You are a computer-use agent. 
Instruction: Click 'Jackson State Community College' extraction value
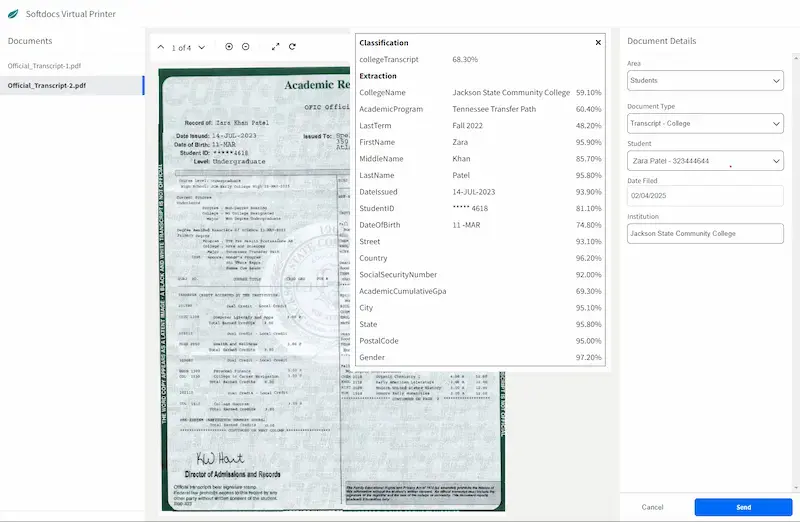[x=511, y=92]
